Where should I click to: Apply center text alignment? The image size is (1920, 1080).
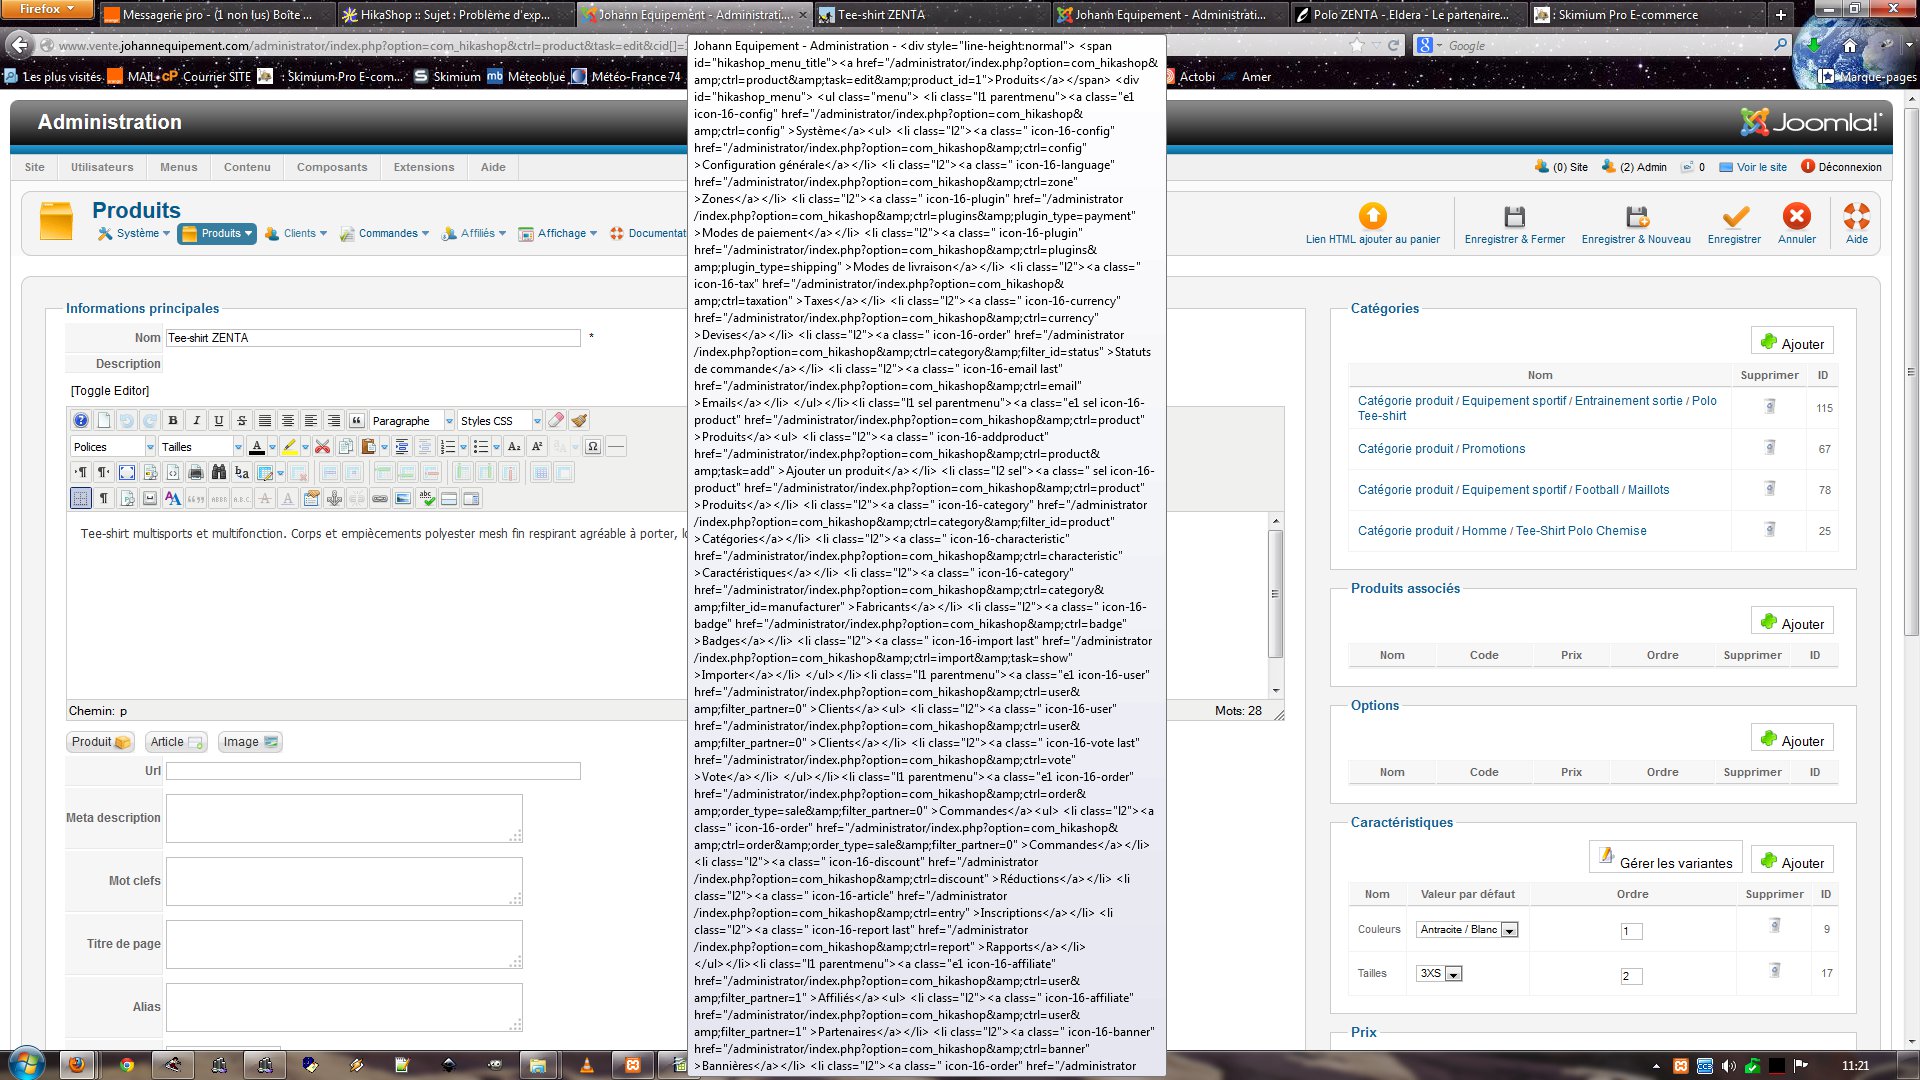pos(288,420)
